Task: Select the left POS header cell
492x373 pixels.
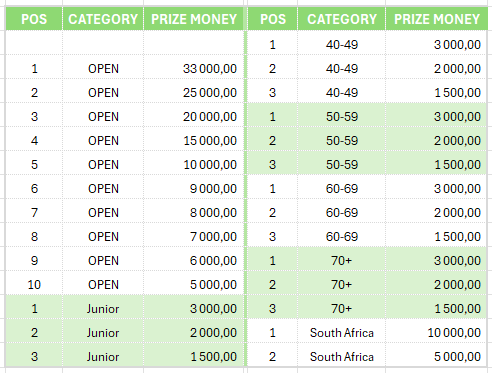Action: click(x=34, y=19)
